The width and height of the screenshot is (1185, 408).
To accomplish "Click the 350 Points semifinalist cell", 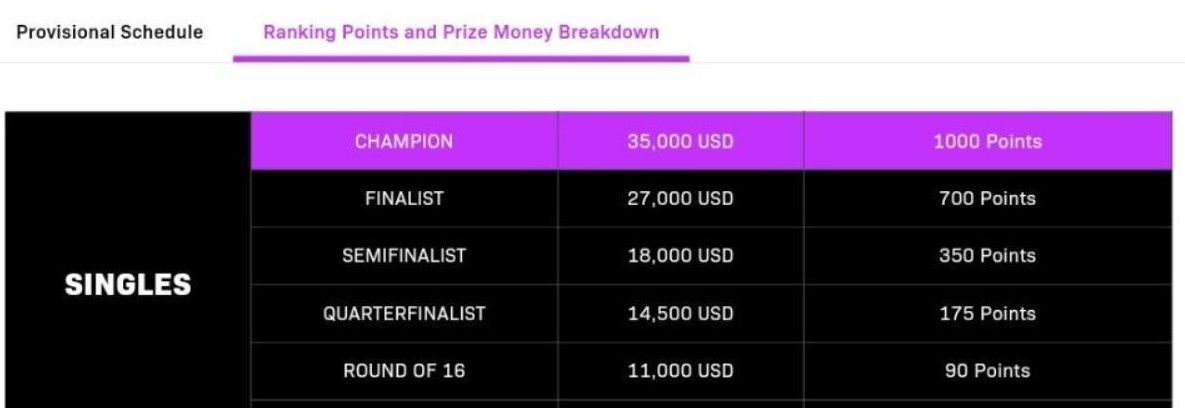I will pos(988,255).
